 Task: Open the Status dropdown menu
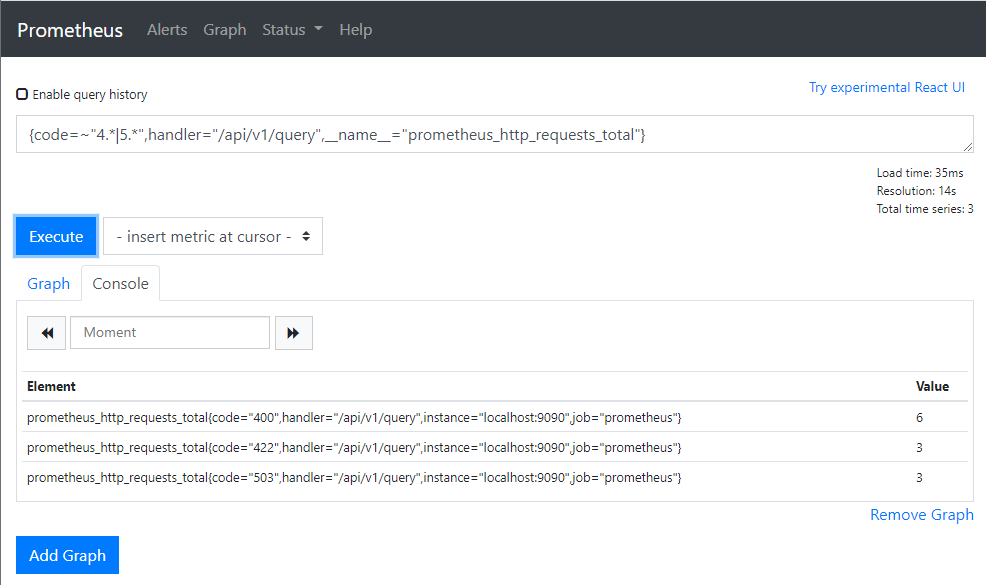coord(292,30)
